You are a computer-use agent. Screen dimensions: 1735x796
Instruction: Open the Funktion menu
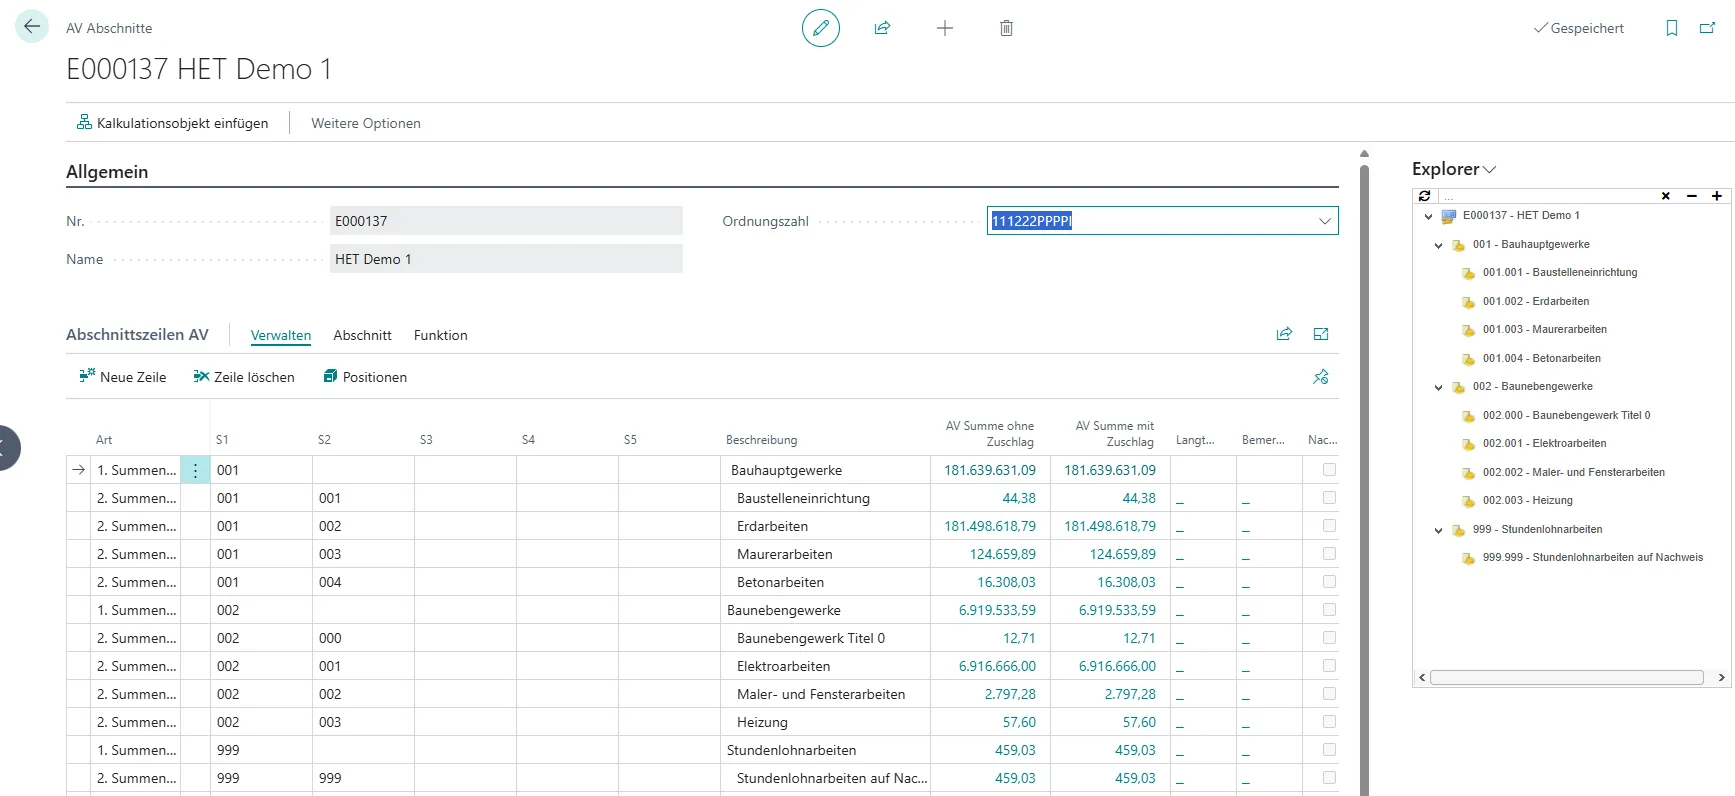click(x=440, y=335)
